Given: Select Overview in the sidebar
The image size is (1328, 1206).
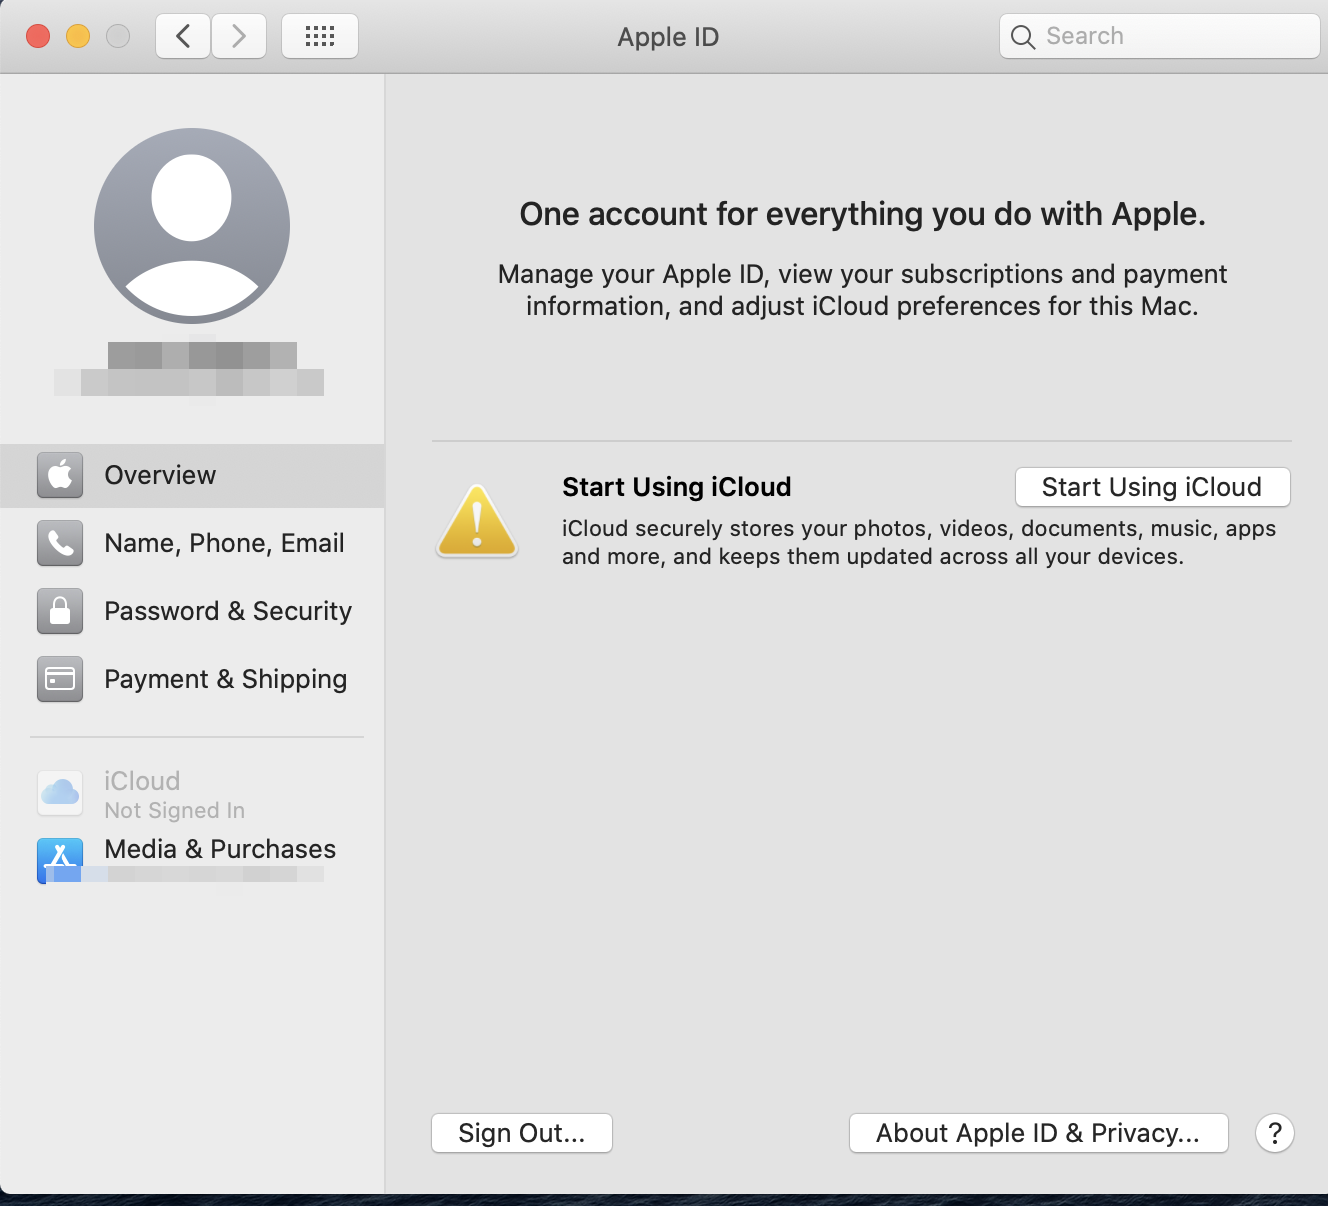Looking at the screenshot, I should pyautogui.click(x=192, y=476).
